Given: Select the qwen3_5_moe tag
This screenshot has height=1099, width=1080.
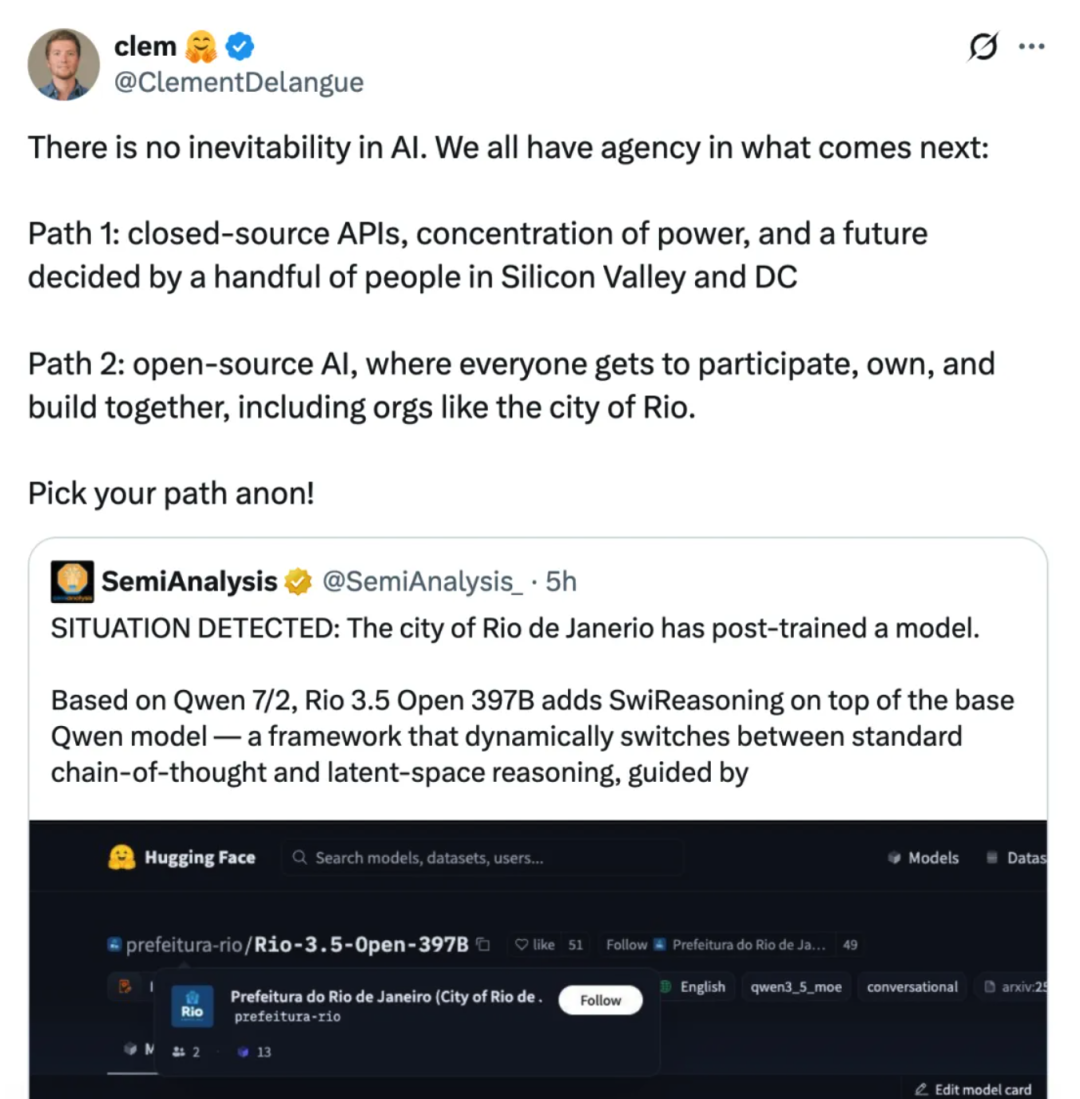Looking at the screenshot, I should click(795, 987).
